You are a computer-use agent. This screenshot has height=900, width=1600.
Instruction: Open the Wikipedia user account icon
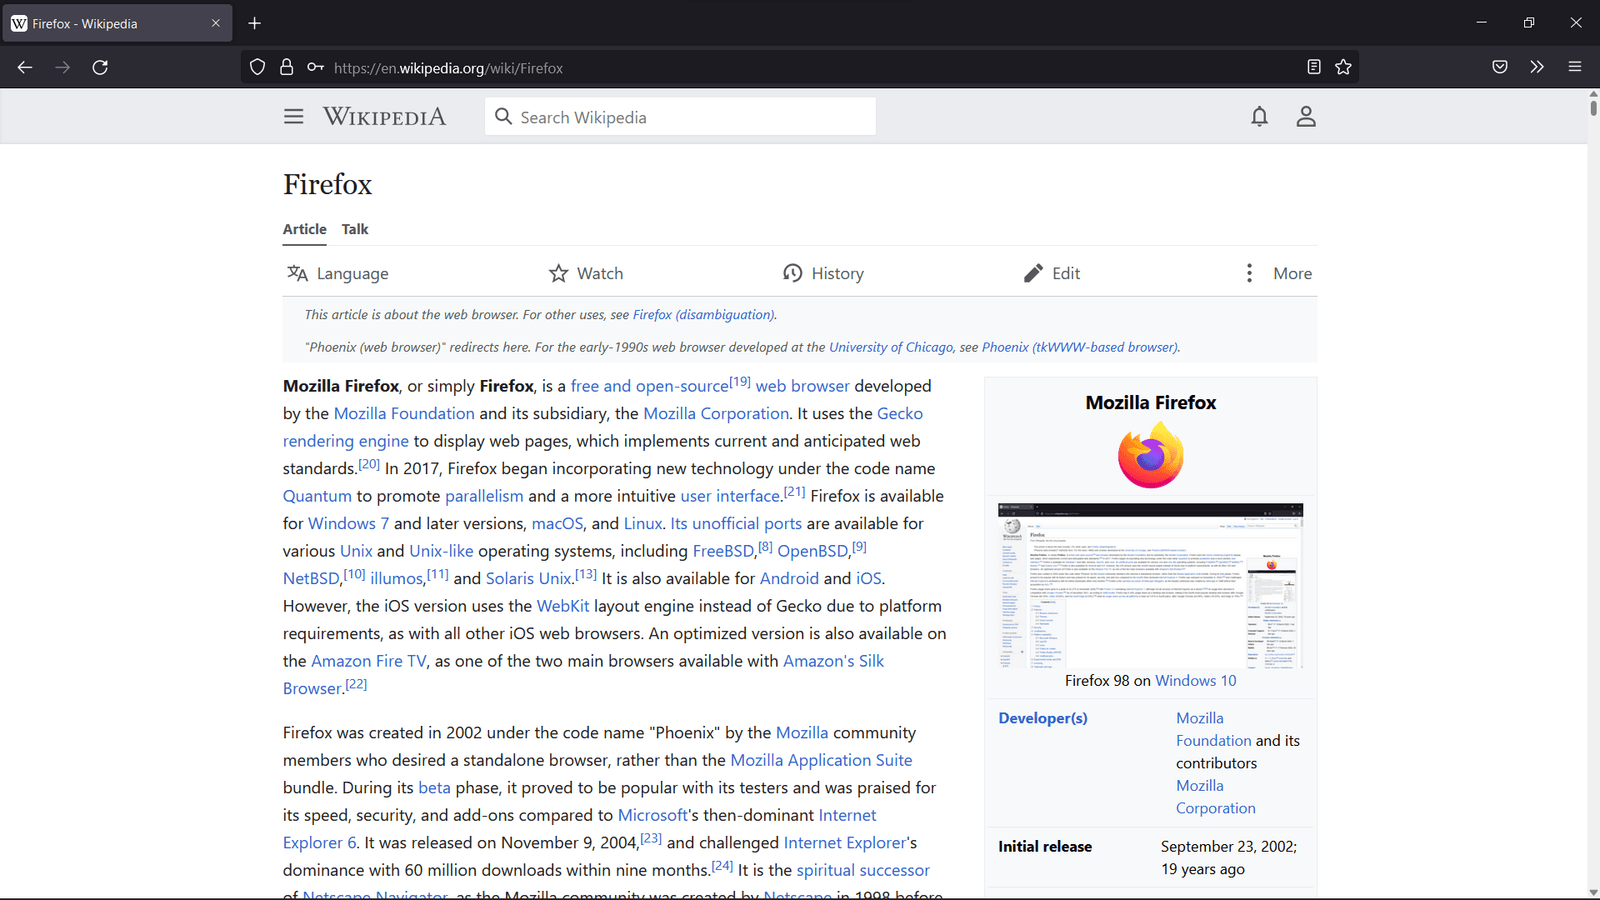pos(1306,117)
